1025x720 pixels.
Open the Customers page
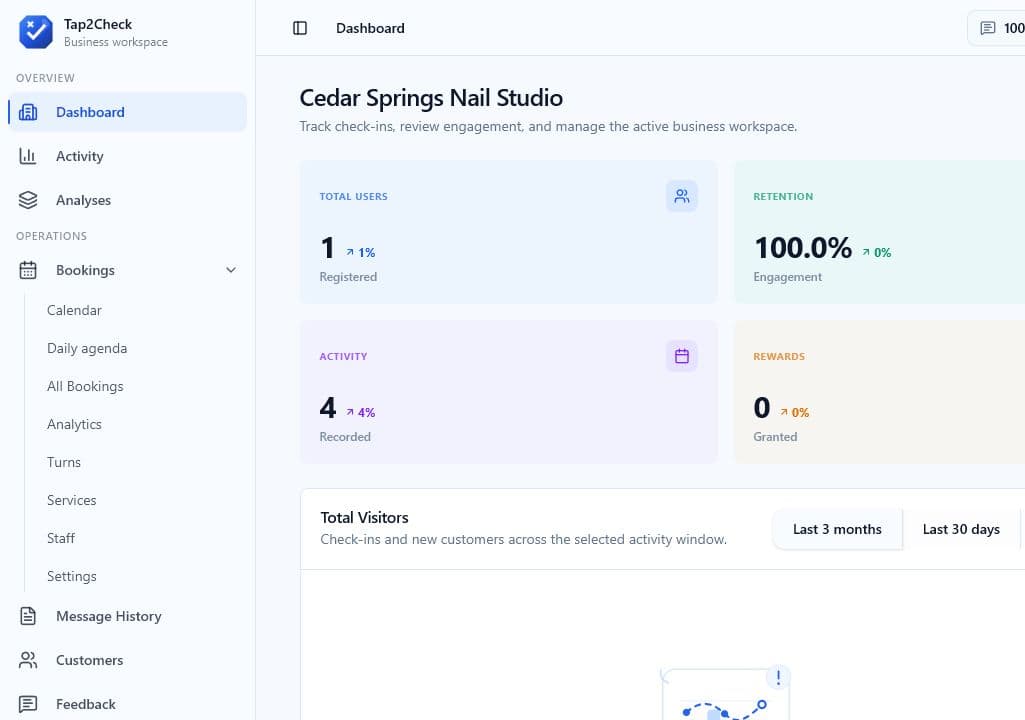(127, 660)
